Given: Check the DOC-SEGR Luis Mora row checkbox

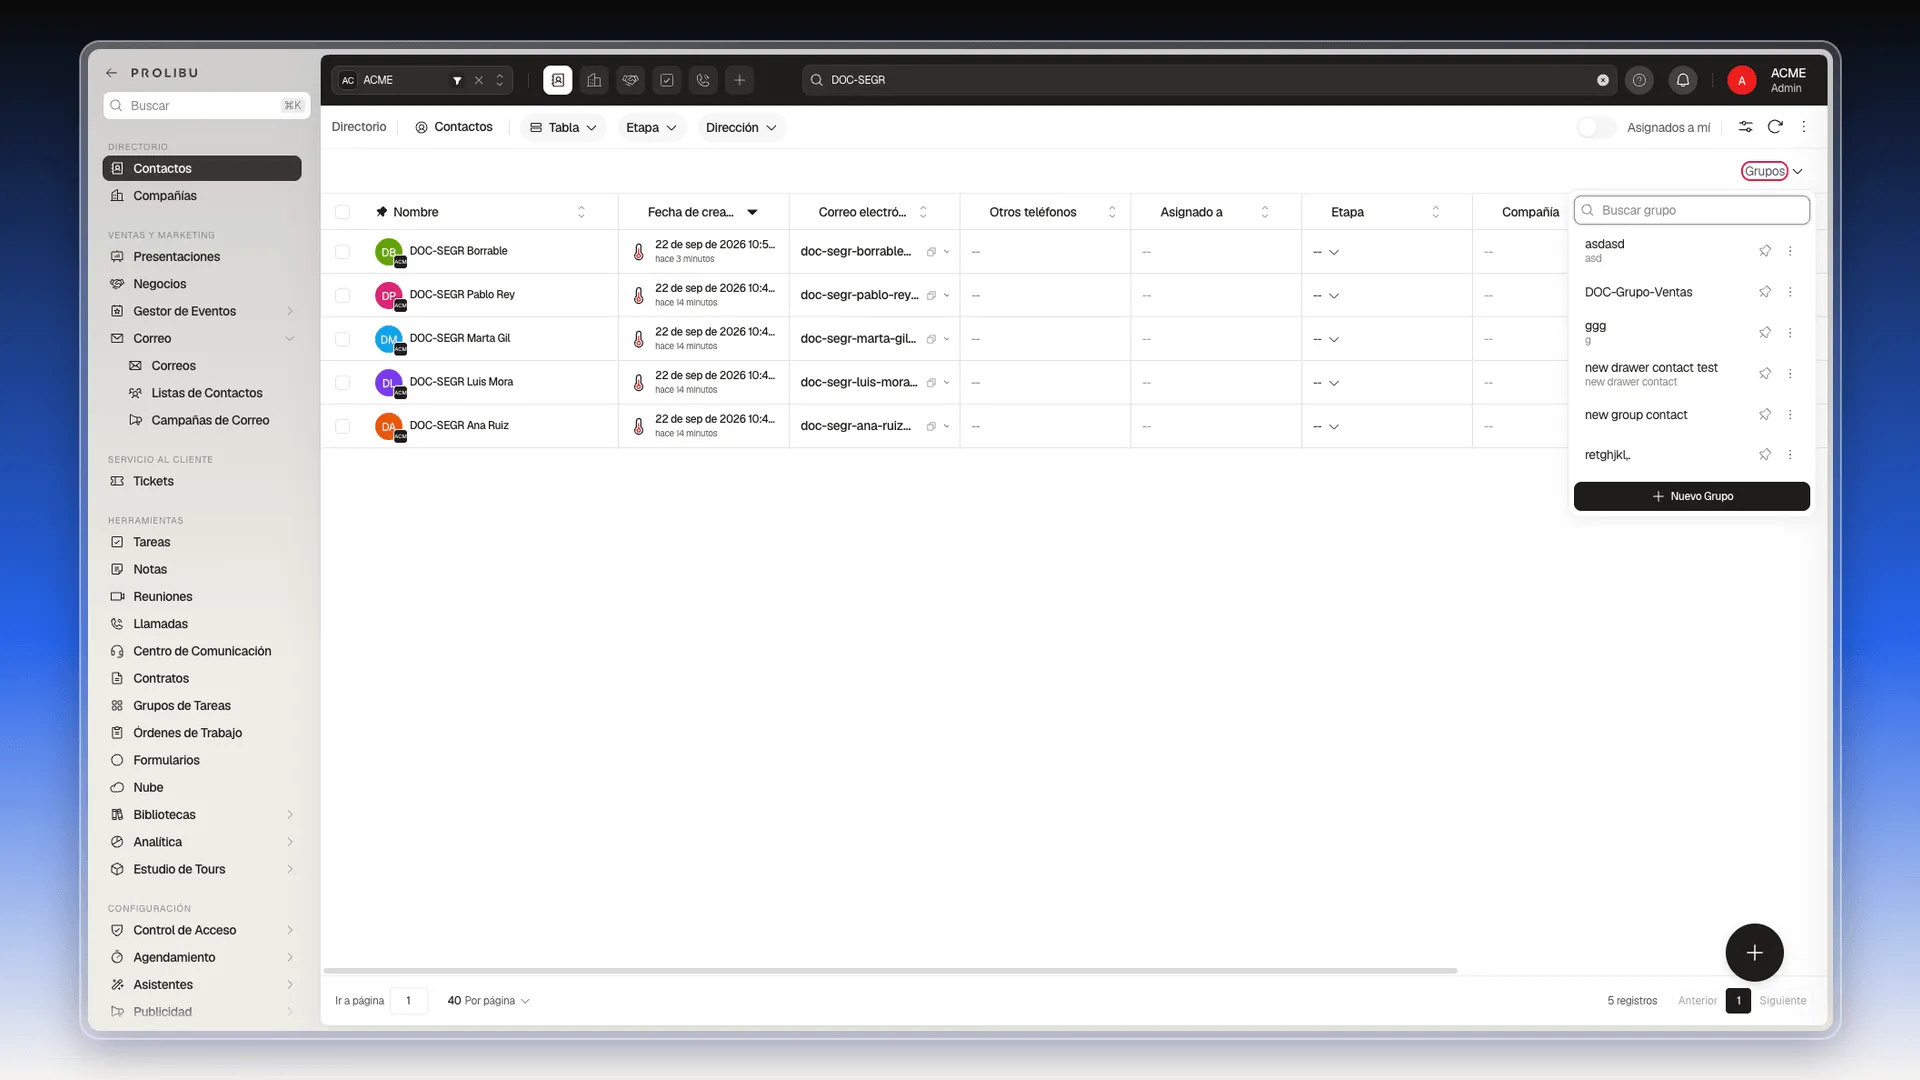Looking at the screenshot, I should click(342, 383).
